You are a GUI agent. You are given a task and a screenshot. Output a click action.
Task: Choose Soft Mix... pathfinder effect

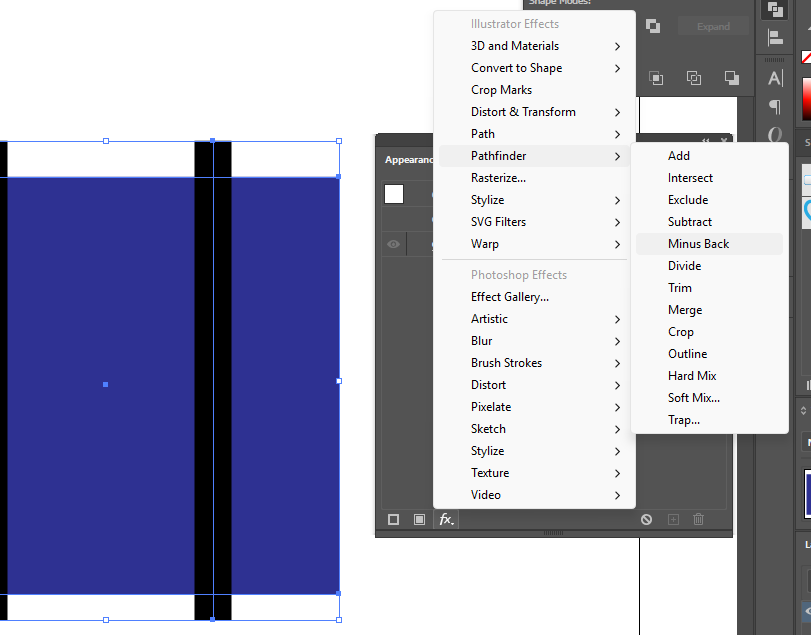(709, 398)
